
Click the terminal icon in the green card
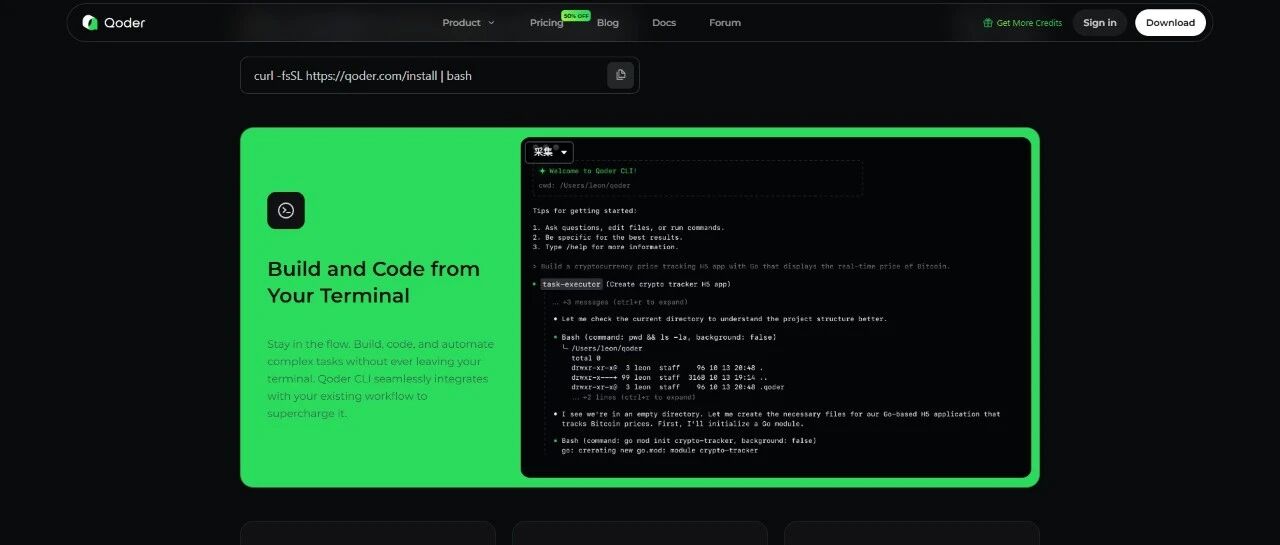coord(286,210)
